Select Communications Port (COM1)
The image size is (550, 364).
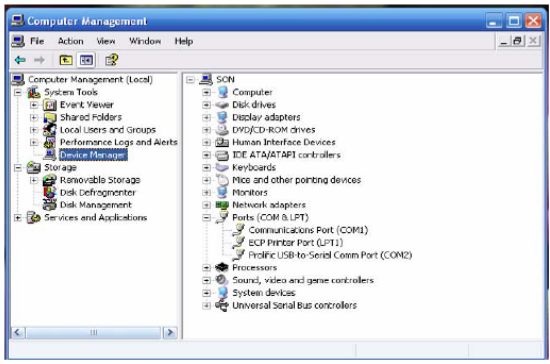pyautogui.click(x=308, y=230)
